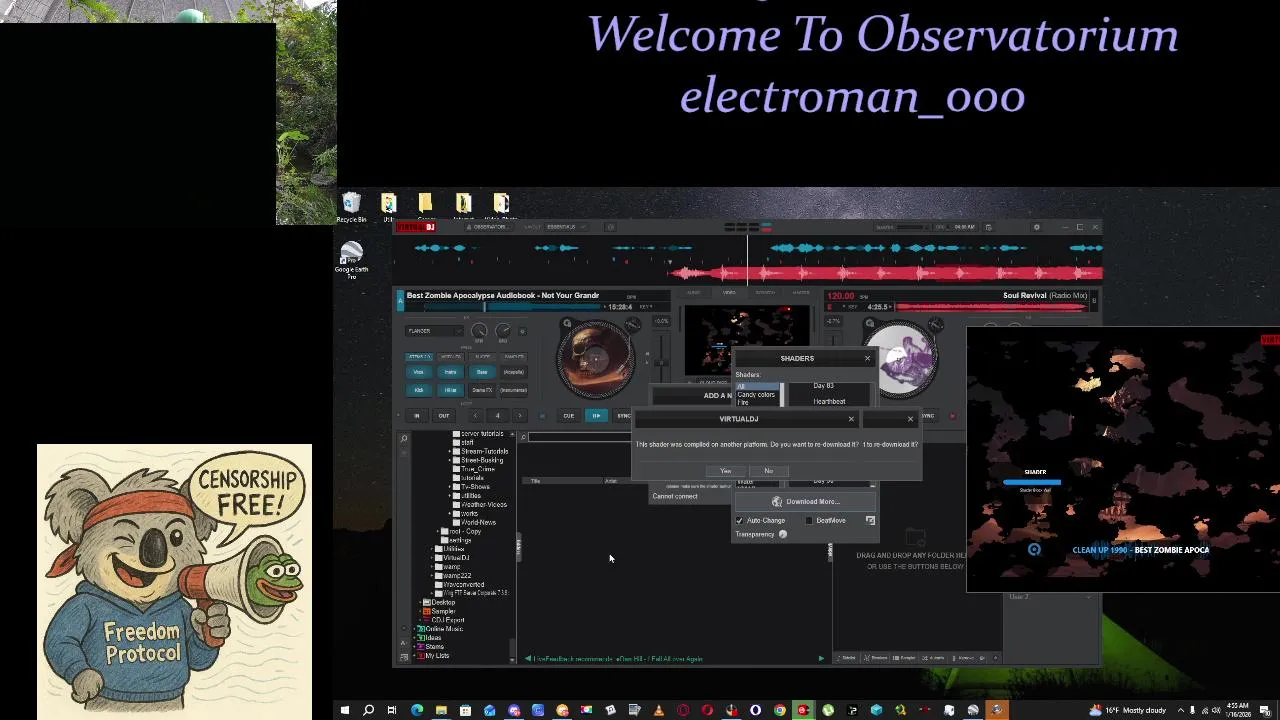
Task: Open taskbar Search icon
Action: 368,711
